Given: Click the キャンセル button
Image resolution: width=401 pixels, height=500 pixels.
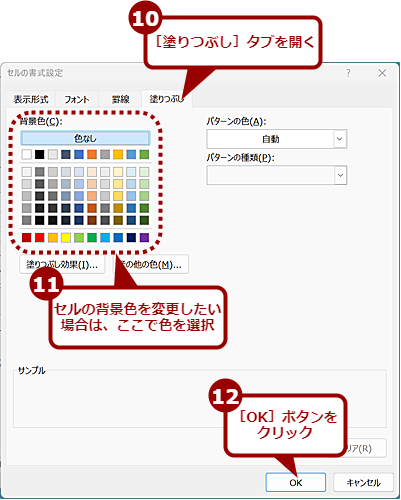Looking at the screenshot, I should point(363,482).
